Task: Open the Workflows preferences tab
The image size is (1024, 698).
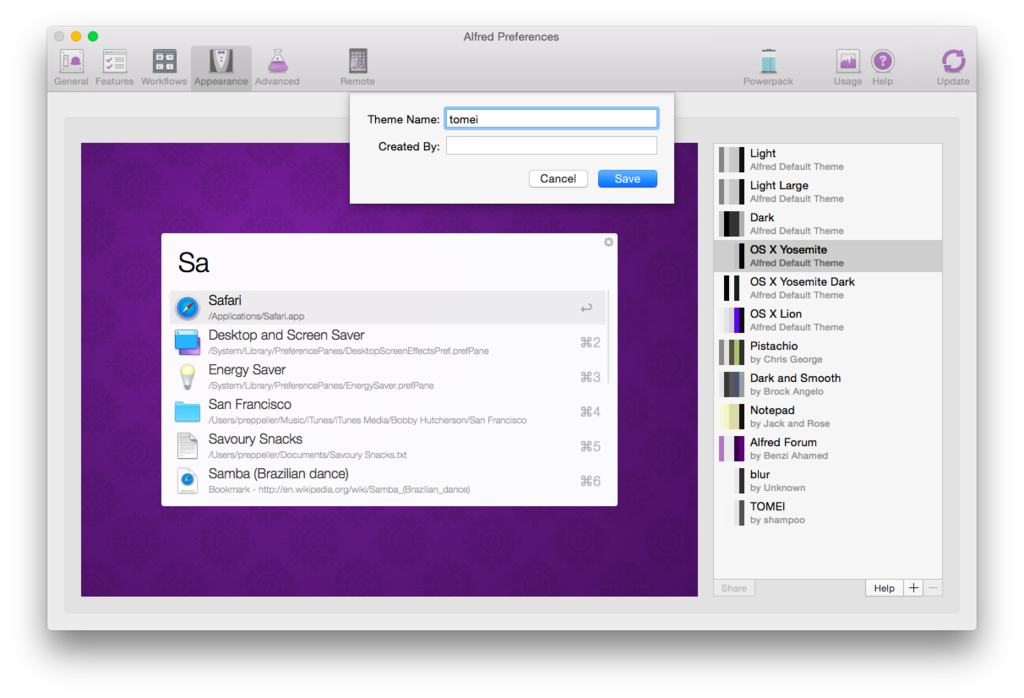Action: [x=164, y=67]
